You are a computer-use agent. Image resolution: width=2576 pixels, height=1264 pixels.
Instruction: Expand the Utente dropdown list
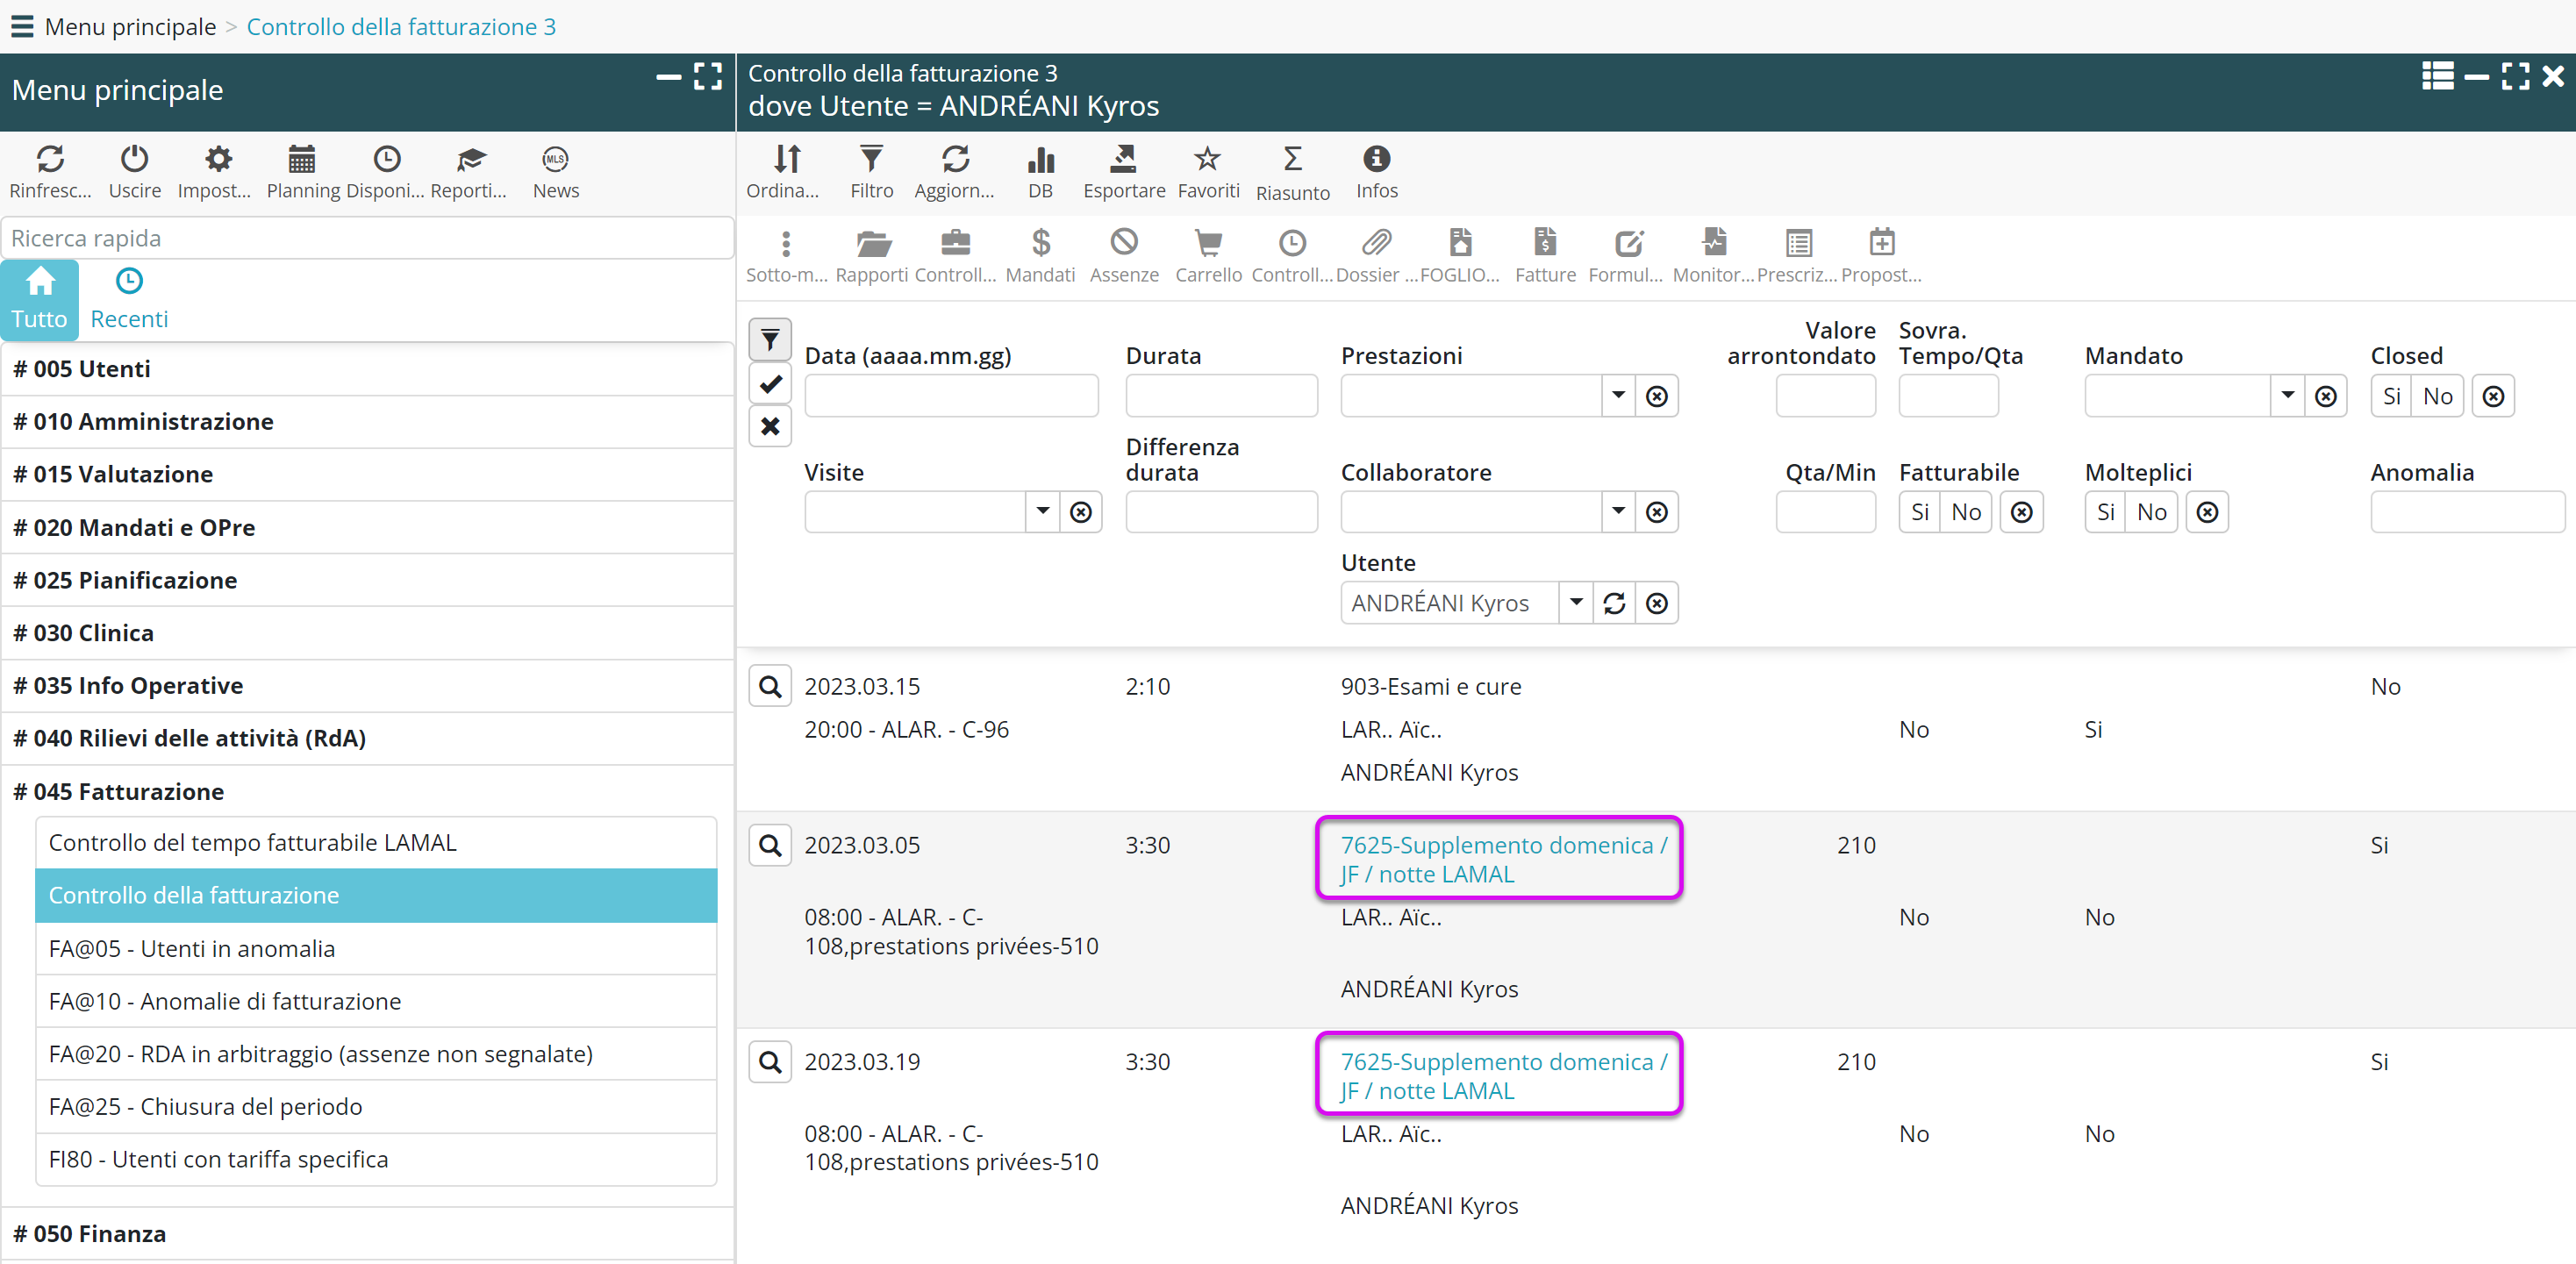pyautogui.click(x=1575, y=603)
